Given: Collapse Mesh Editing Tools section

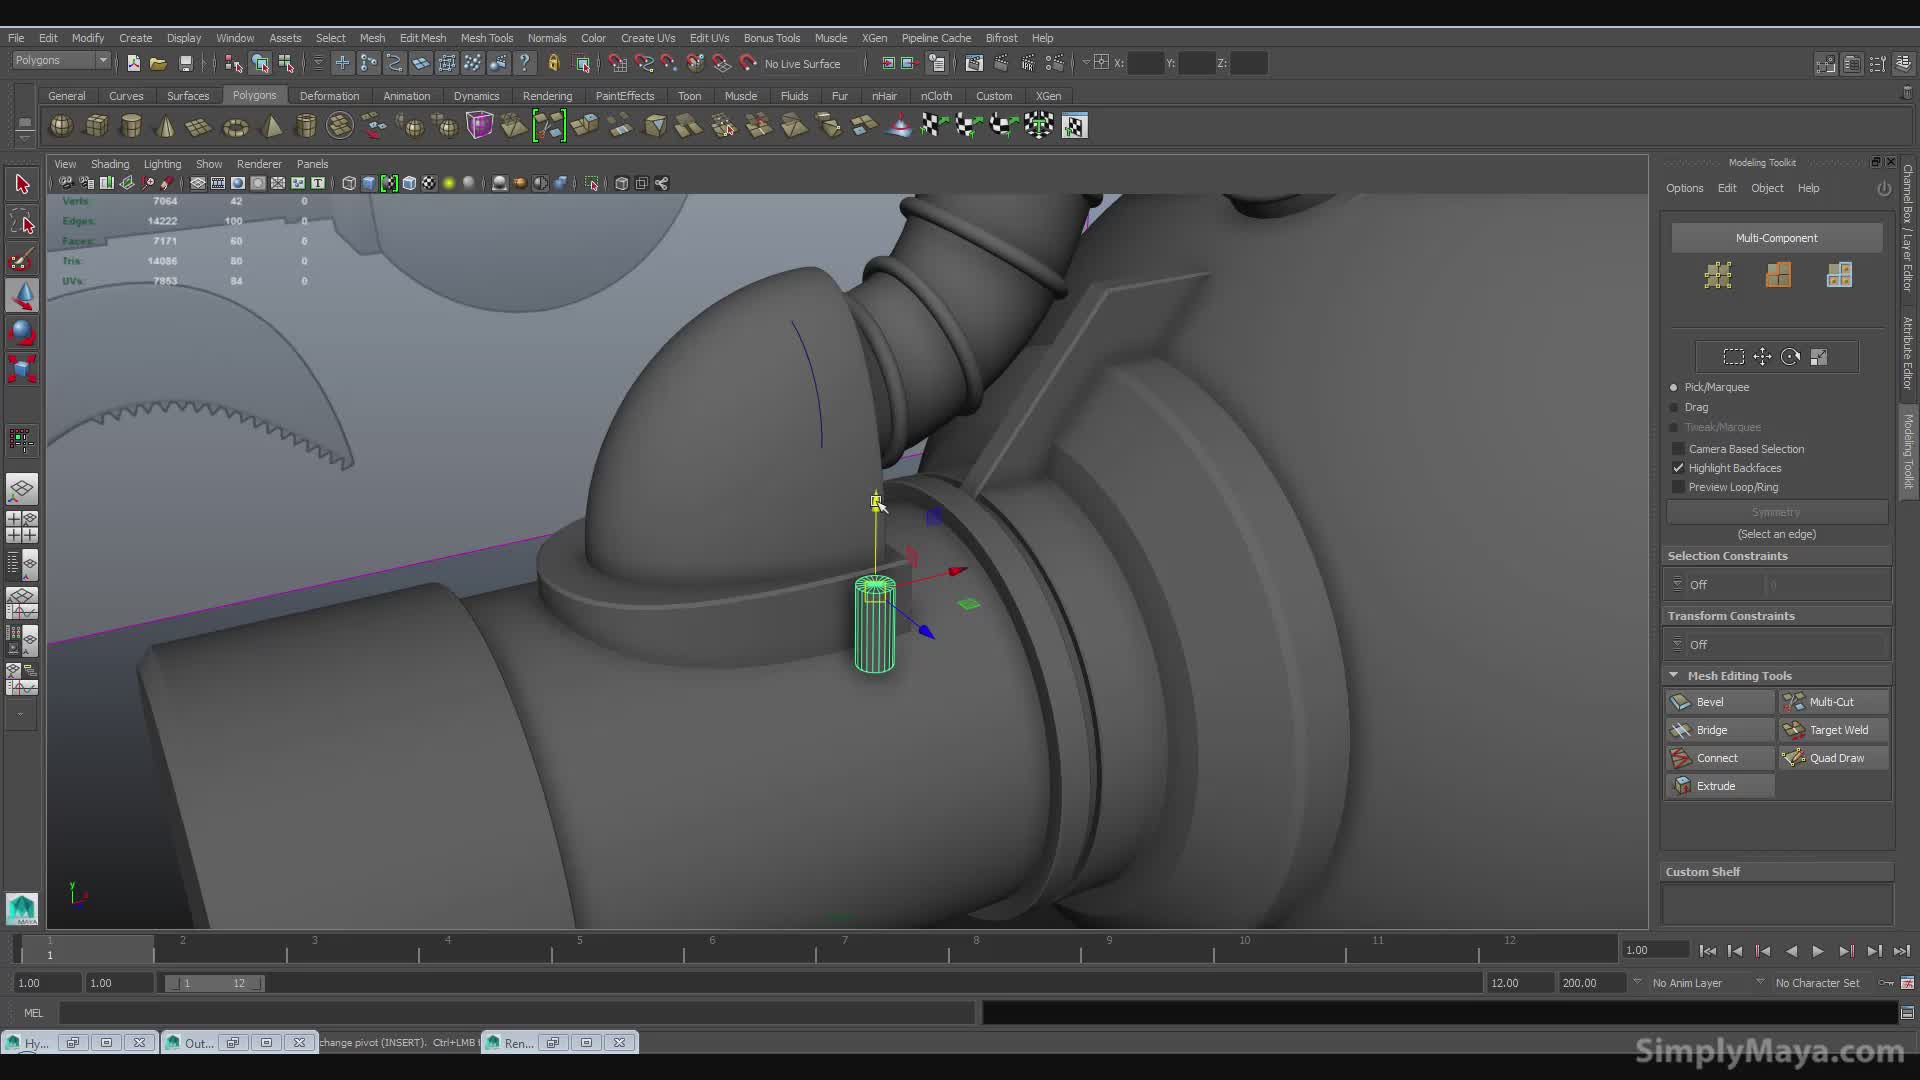Looking at the screenshot, I should coord(1673,675).
